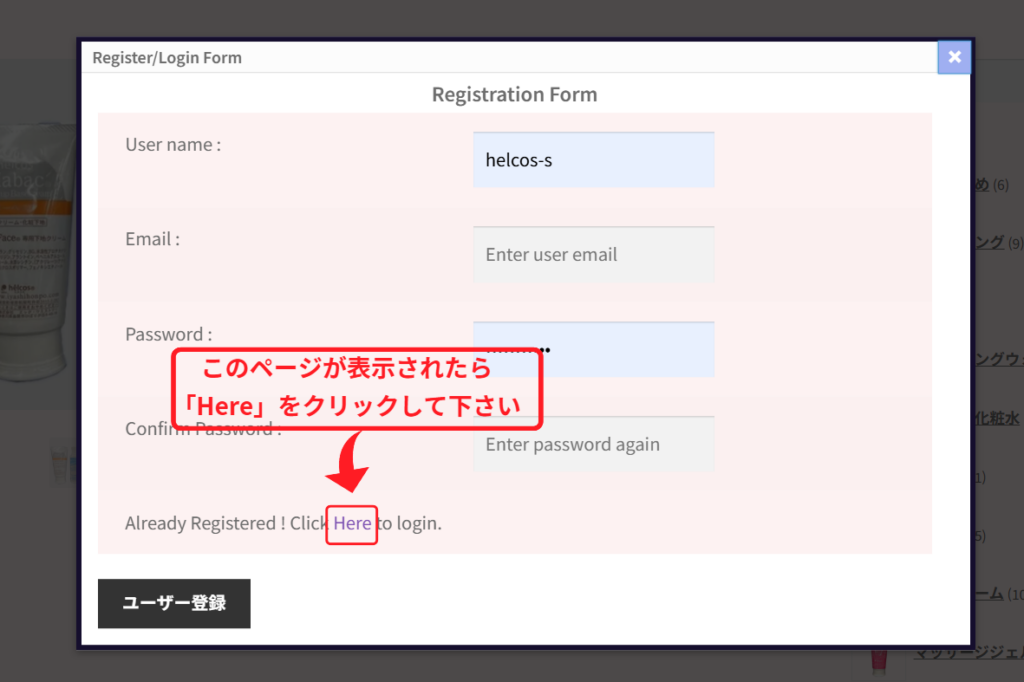Image resolution: width=1024 pixels, height=682 pixels.
Task: Click the "User name :" label
Action: point(173,145)
